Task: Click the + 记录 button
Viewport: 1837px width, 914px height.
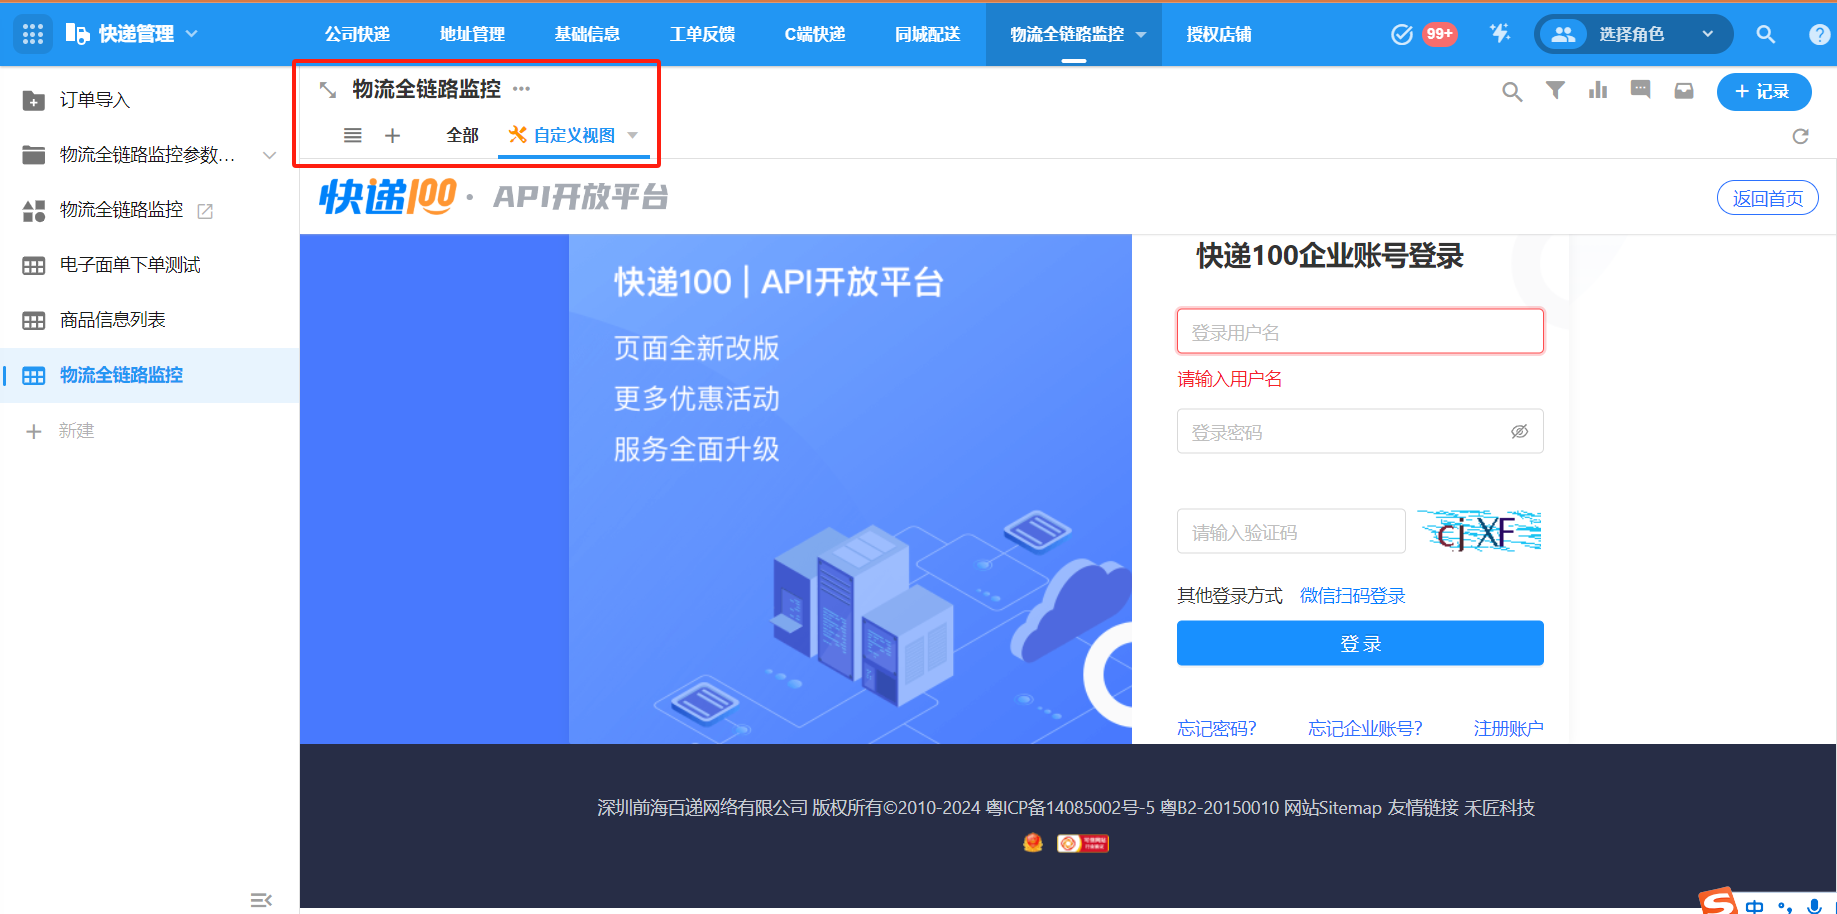Action: (x=1764, y=92)
